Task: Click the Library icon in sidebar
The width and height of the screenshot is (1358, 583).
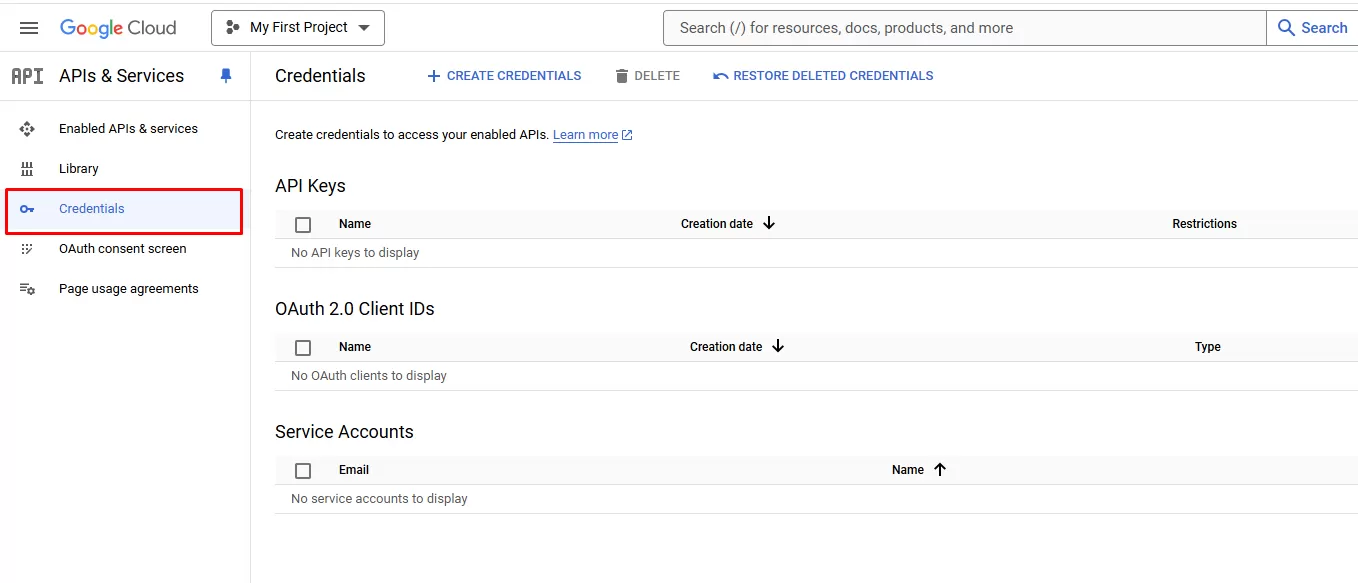Action: 27,169
